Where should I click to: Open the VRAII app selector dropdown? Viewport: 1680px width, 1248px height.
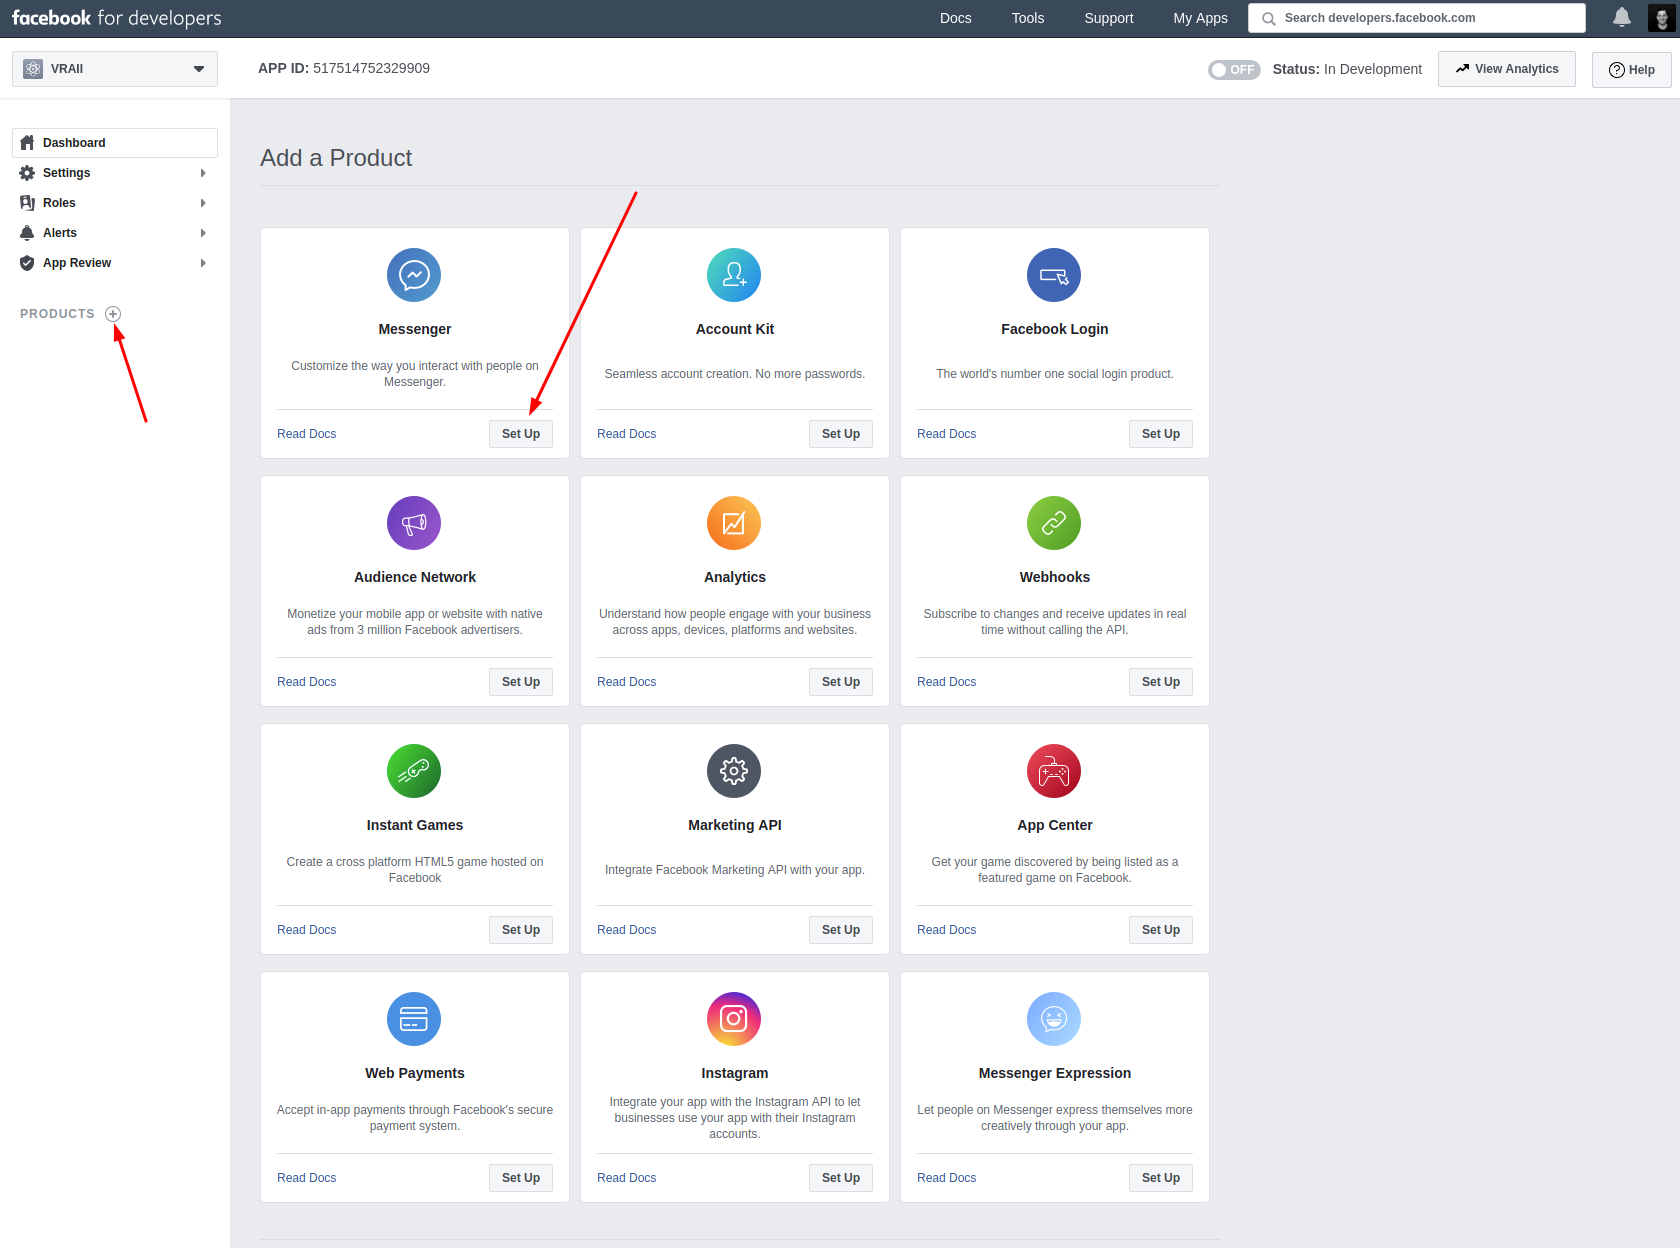pyautogui.click(x=115, y=69)
